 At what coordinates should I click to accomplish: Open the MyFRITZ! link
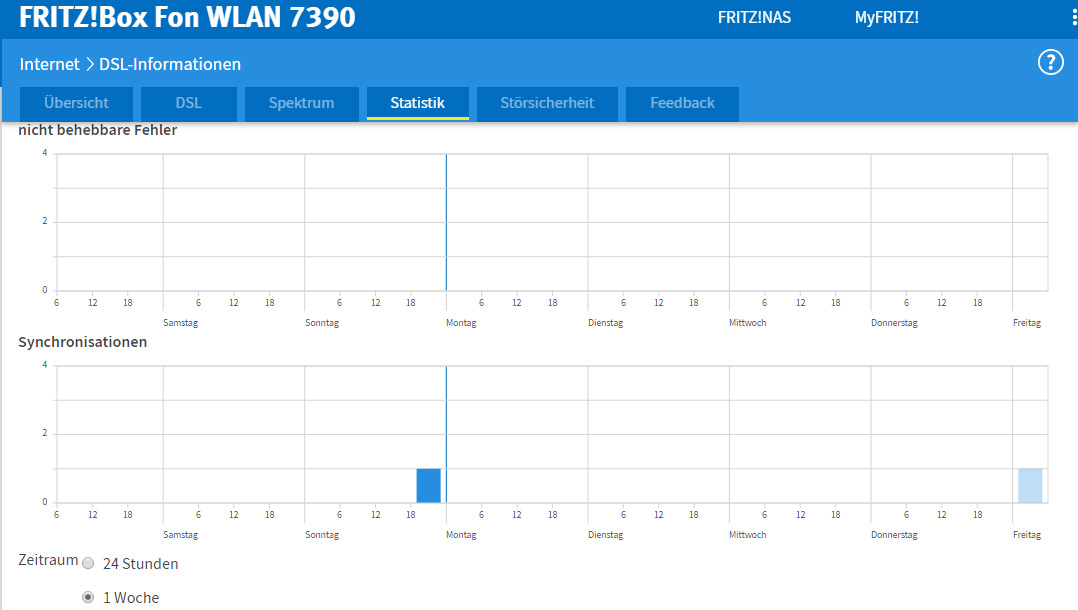tap(886, 17)
